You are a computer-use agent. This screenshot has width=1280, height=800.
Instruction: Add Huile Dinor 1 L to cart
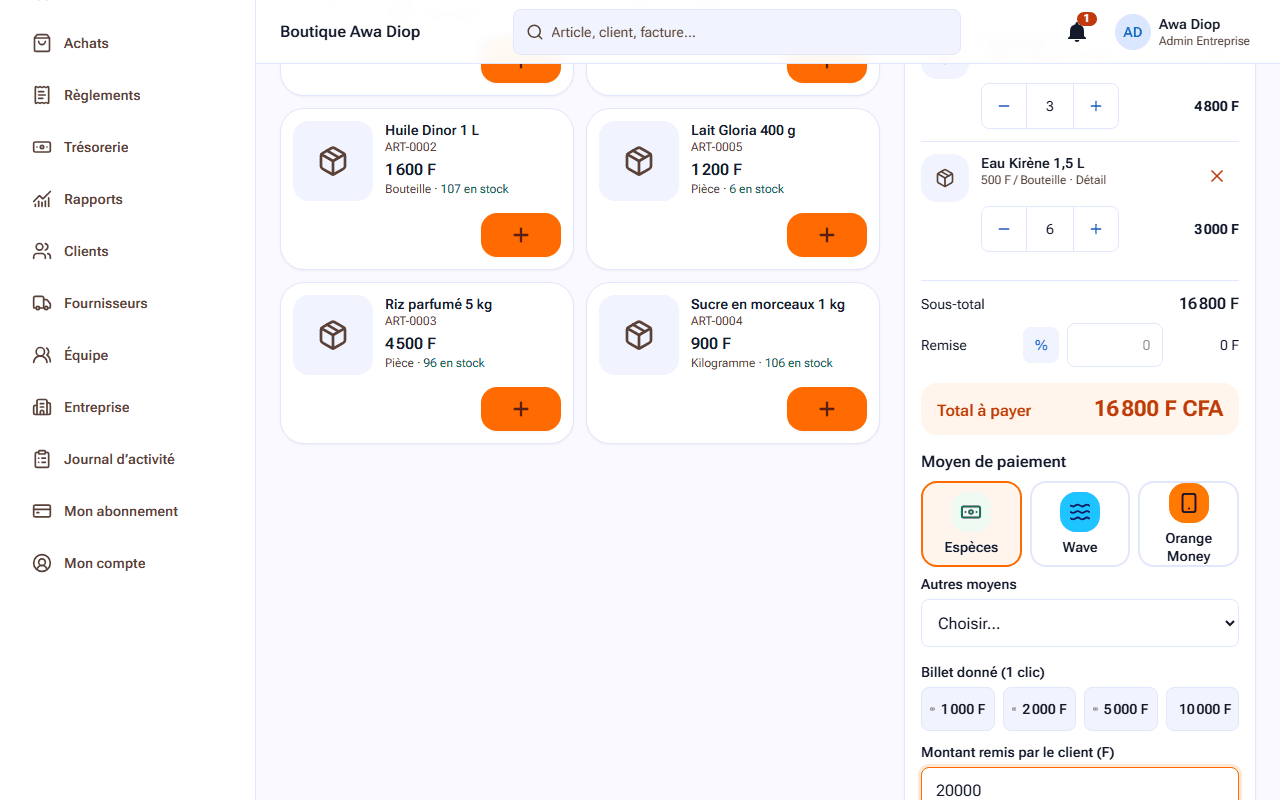[x=521, y=235]
